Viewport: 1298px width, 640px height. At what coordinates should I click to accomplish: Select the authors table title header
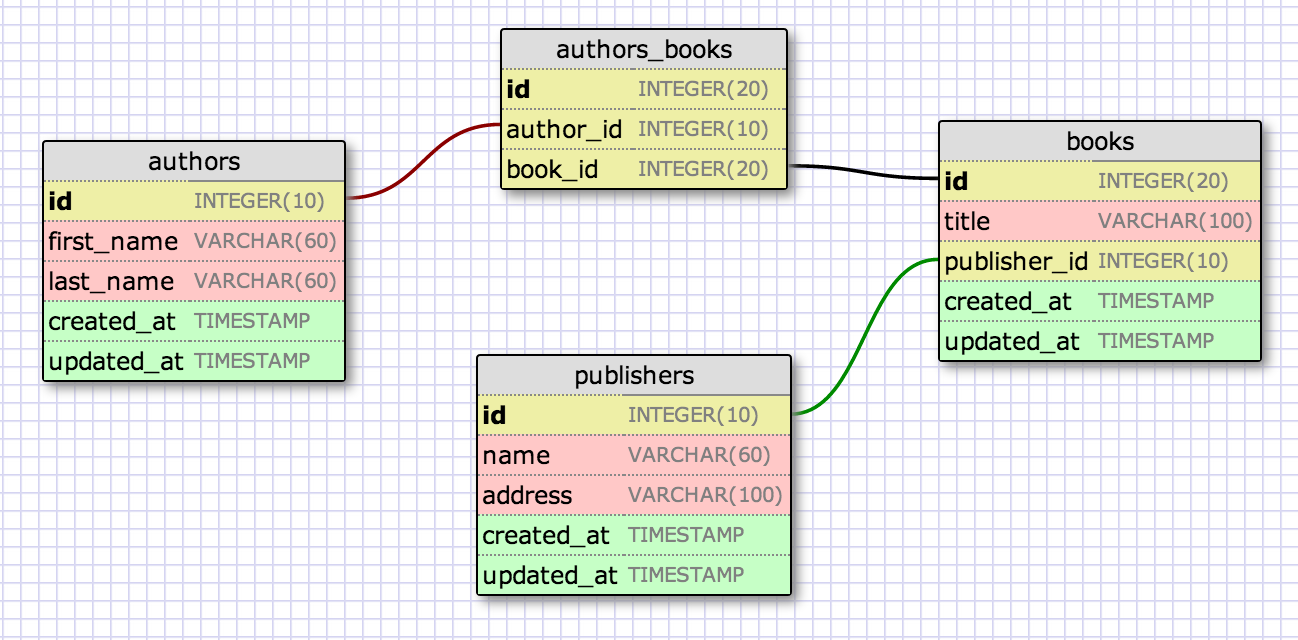[x=194, y=161]
